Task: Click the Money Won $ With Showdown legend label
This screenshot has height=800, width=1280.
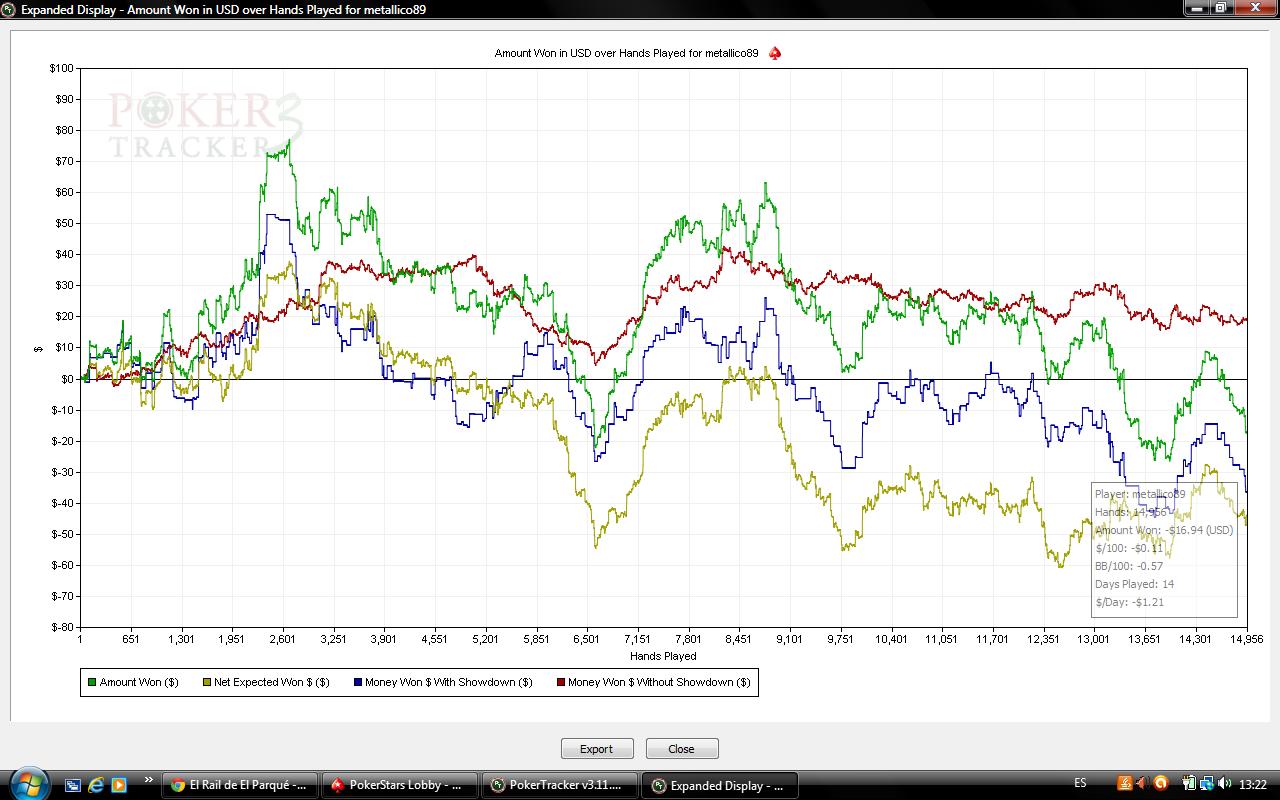Action: (x=448, y=682)
